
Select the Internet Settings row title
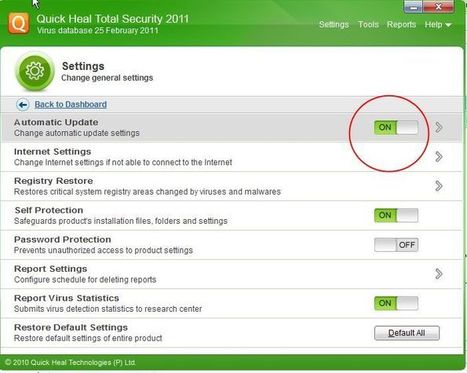point(52,152)
